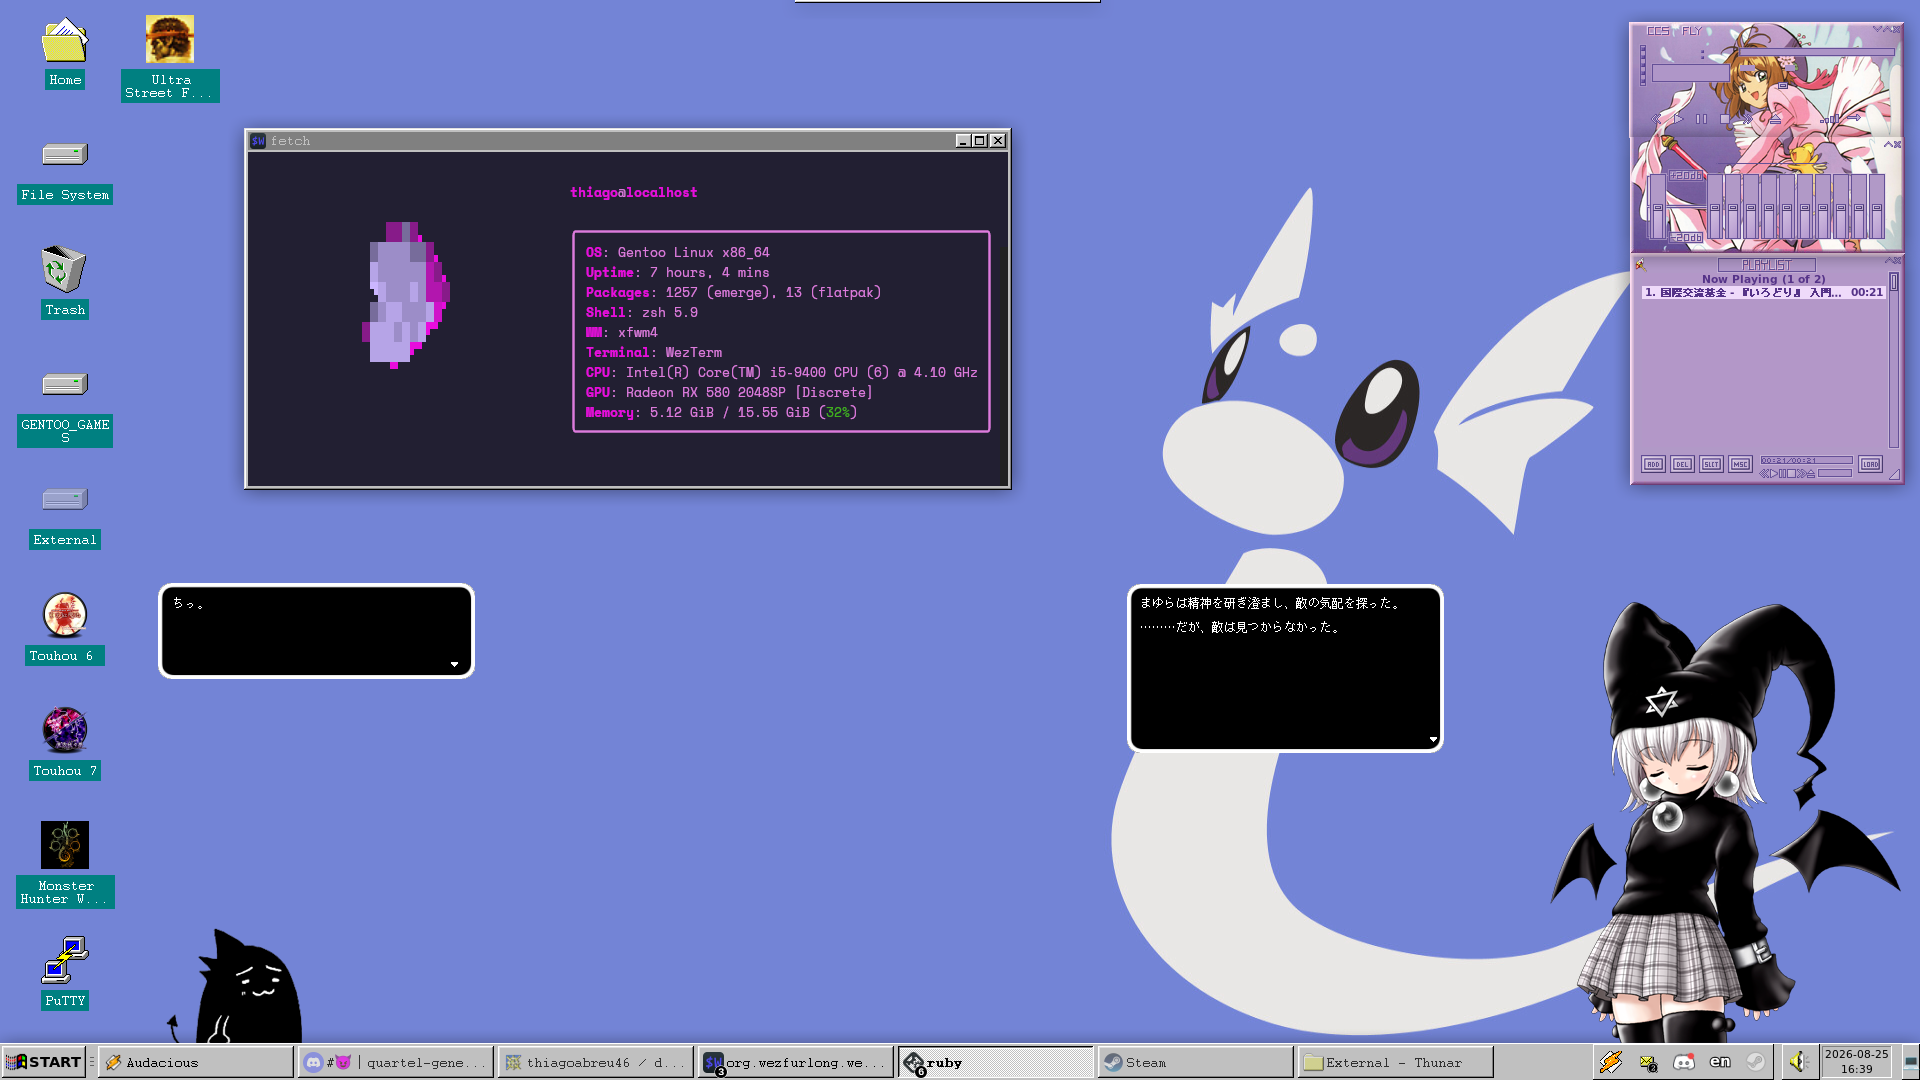Screen dimensions: 1920x1080
Task: Click the playlist resize corner handle
Action: point(1894,475)
